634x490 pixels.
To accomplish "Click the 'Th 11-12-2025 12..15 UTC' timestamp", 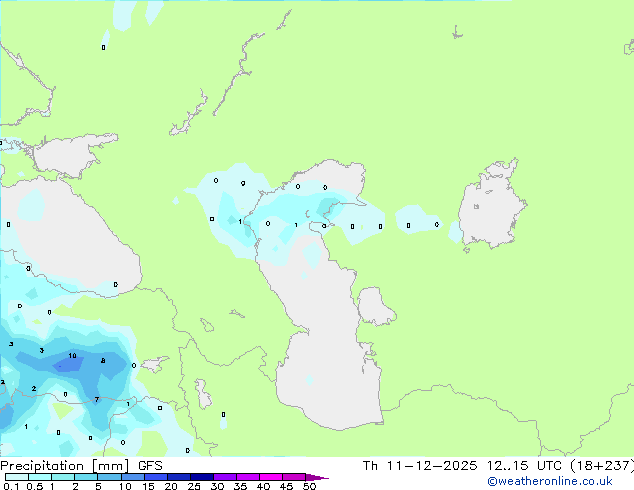I will click(462, 466).
